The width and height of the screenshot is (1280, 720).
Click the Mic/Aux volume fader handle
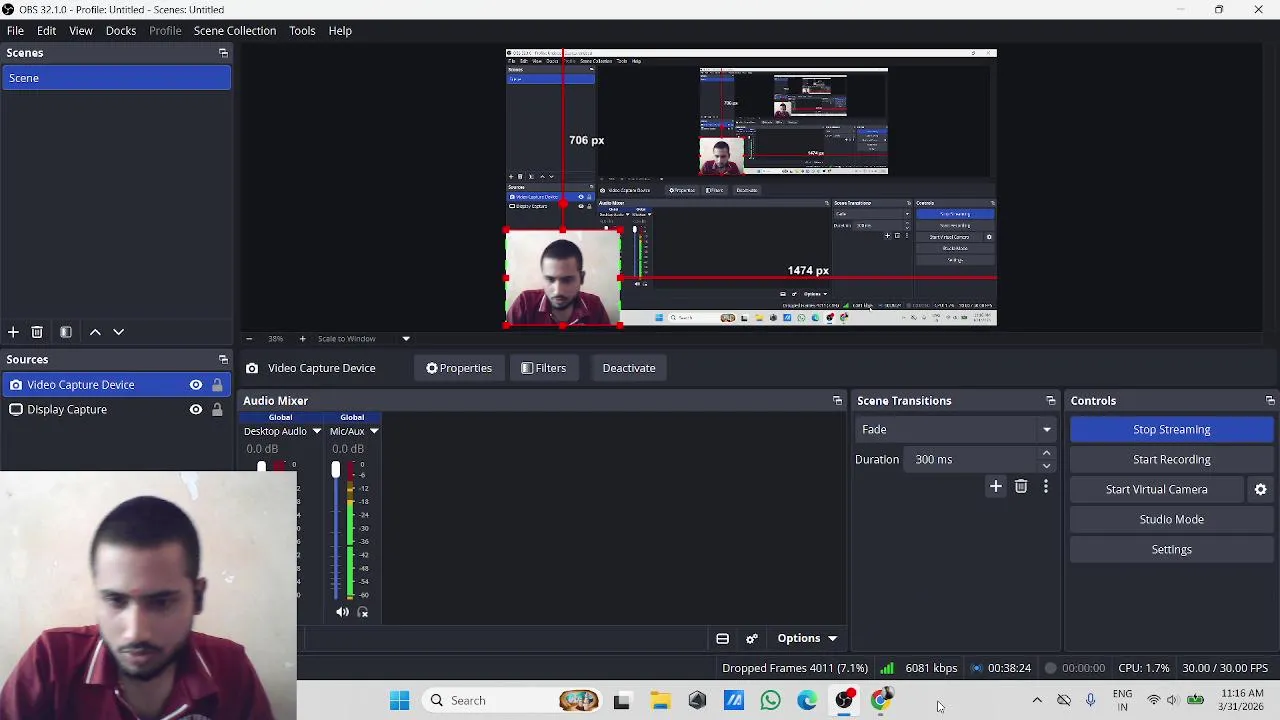tap(335, 469)
